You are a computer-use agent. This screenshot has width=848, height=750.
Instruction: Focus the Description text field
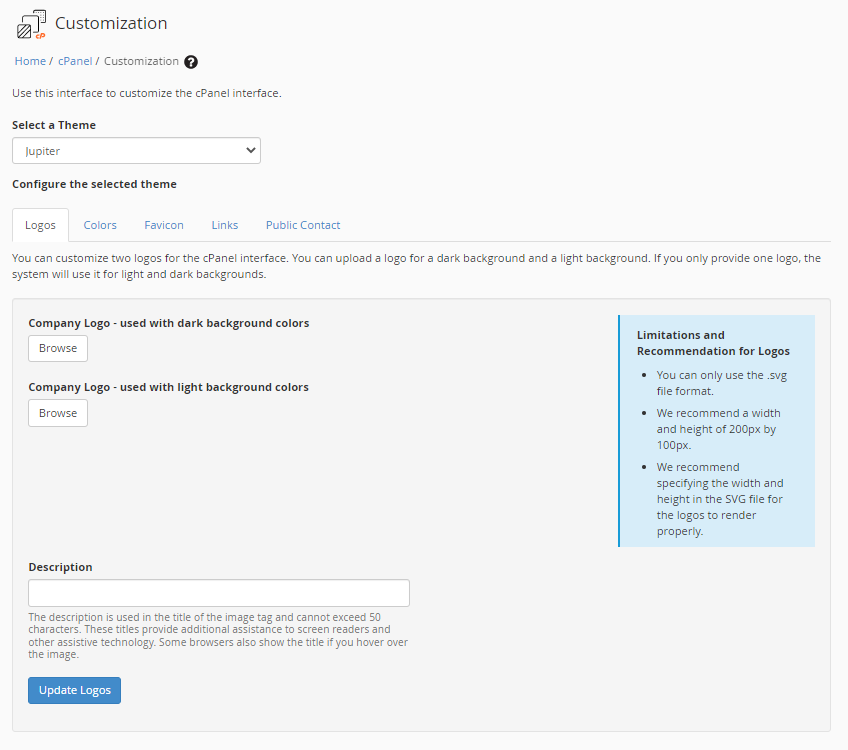pos(219,593)
